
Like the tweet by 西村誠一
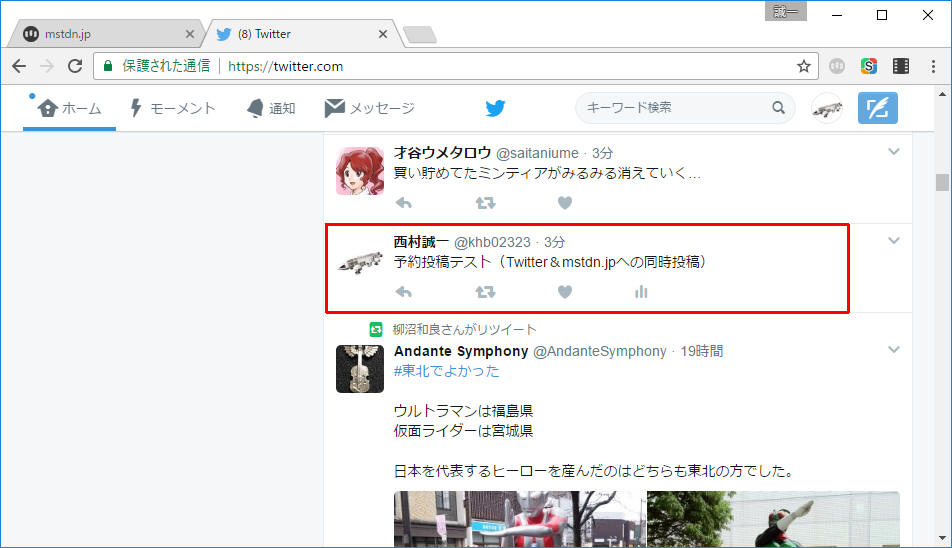564,292
